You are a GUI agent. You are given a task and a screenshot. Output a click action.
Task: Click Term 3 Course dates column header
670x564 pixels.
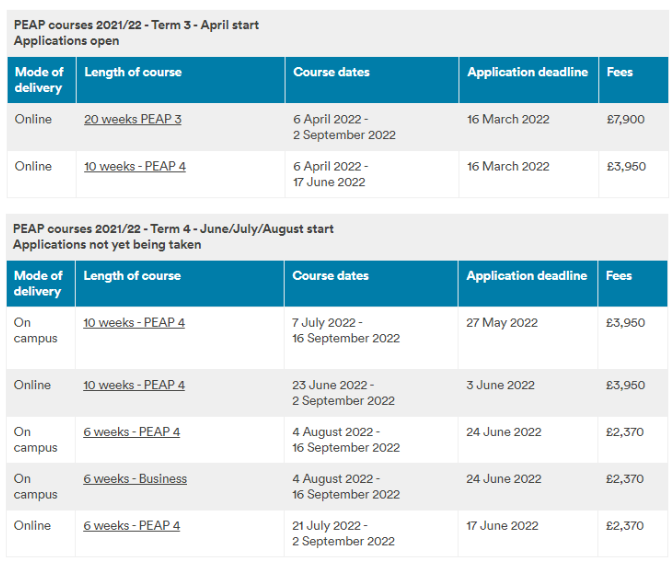click(x=331, y=72)
